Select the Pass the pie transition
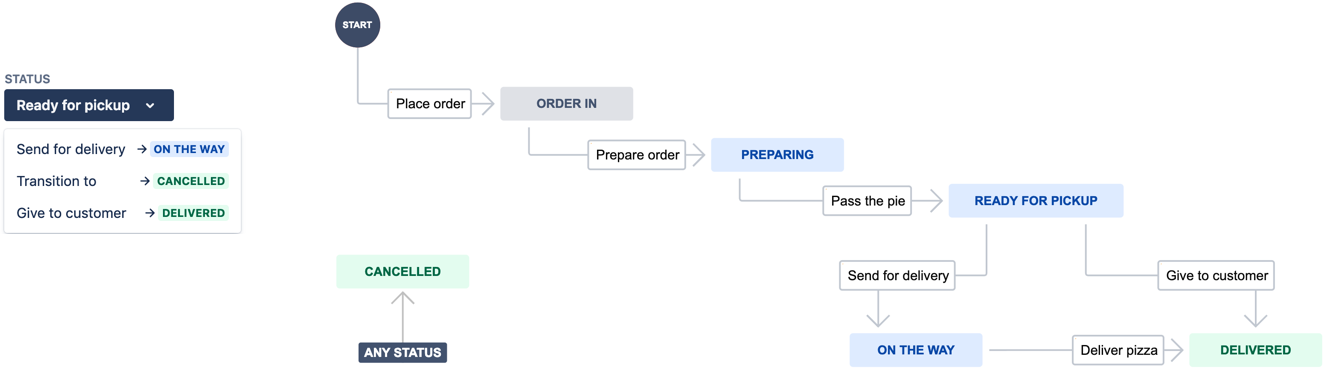 867,201
